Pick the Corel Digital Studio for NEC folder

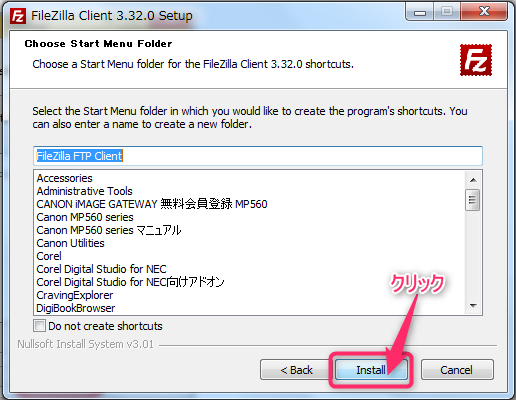click(x=101, y=269)
